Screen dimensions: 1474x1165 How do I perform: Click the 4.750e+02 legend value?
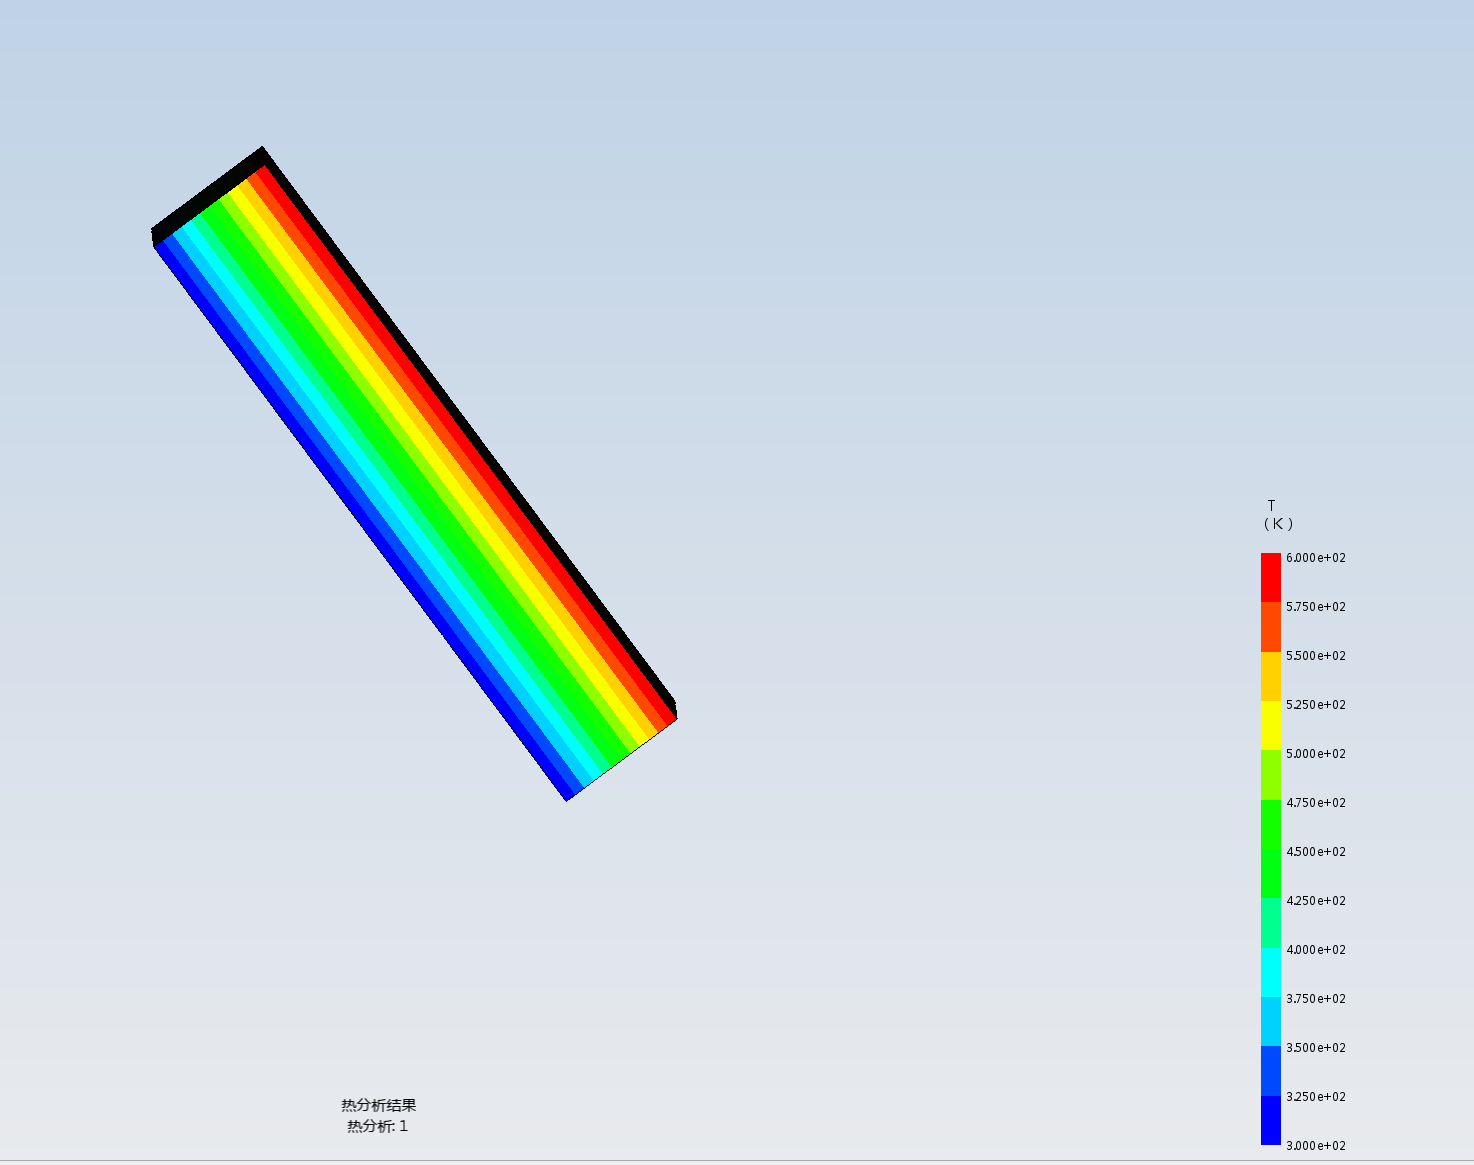point(1315,803)
